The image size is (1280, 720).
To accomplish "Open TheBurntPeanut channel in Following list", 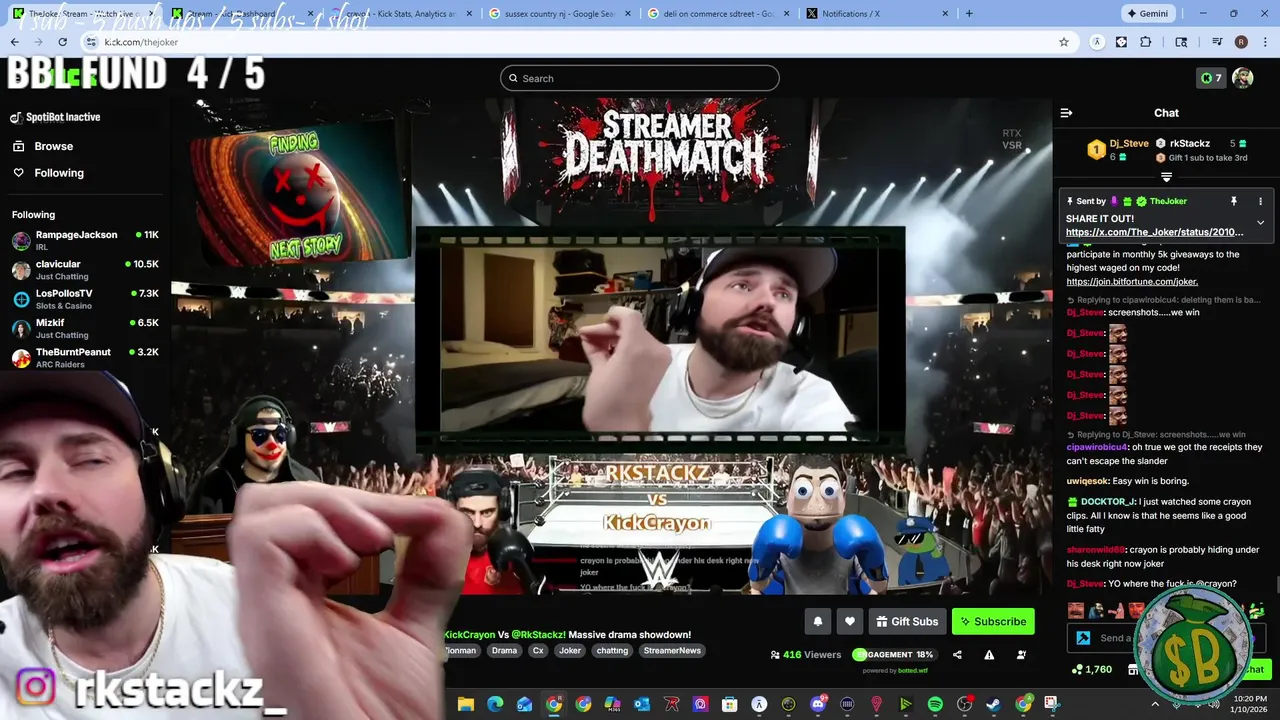I will tap(84, 358).
